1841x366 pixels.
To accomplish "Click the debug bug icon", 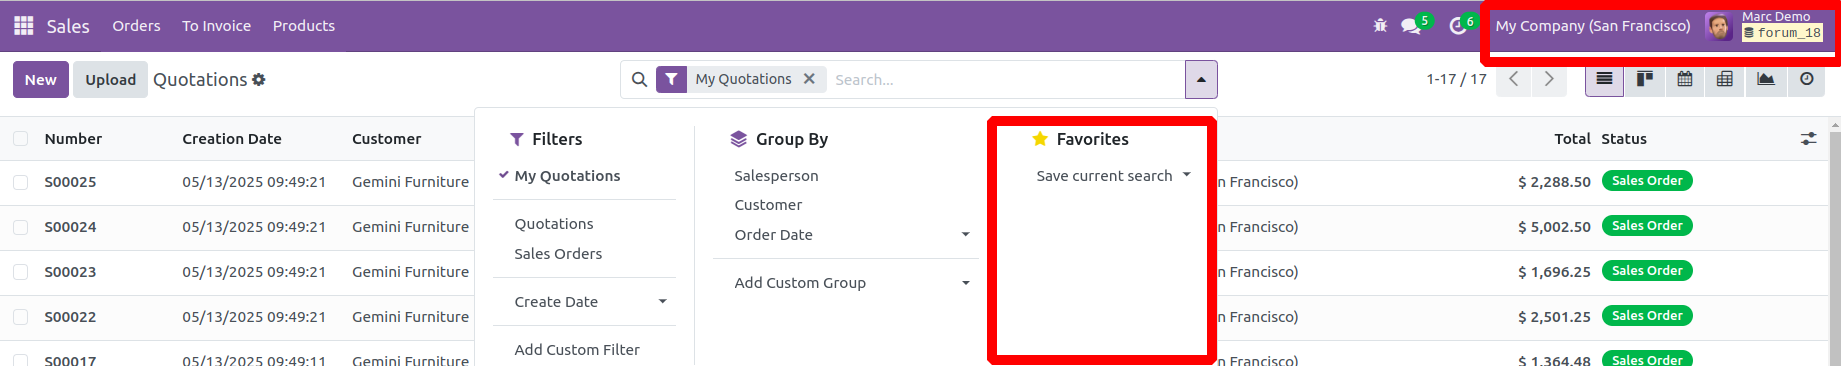I will pos(1380,26).
